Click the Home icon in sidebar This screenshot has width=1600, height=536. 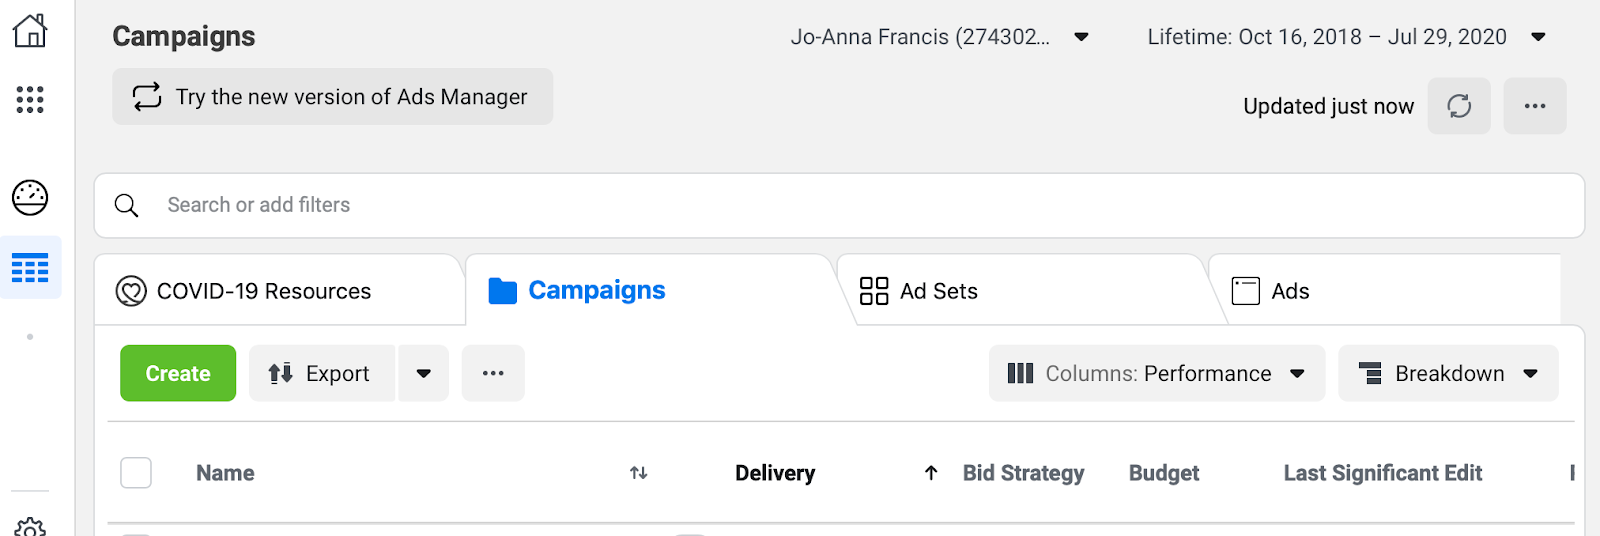click(30, 31)
